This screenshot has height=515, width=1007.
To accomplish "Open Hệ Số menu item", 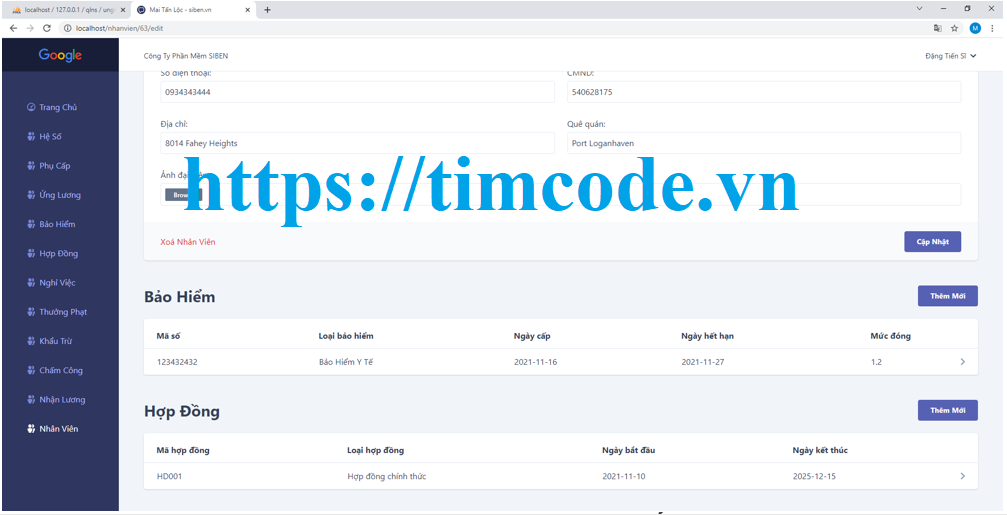I will (50, 137).
